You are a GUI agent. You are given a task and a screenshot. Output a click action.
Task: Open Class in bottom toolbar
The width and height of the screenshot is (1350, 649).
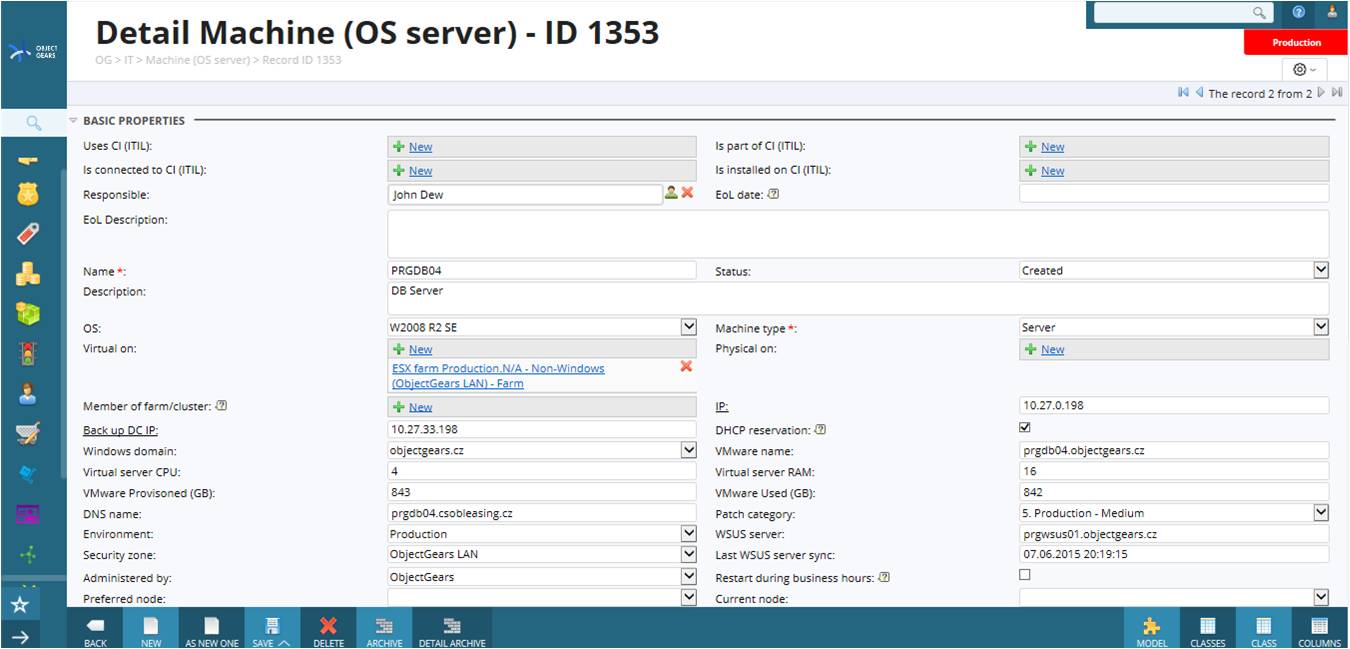pyautogui.click(x=1264, y=631)
